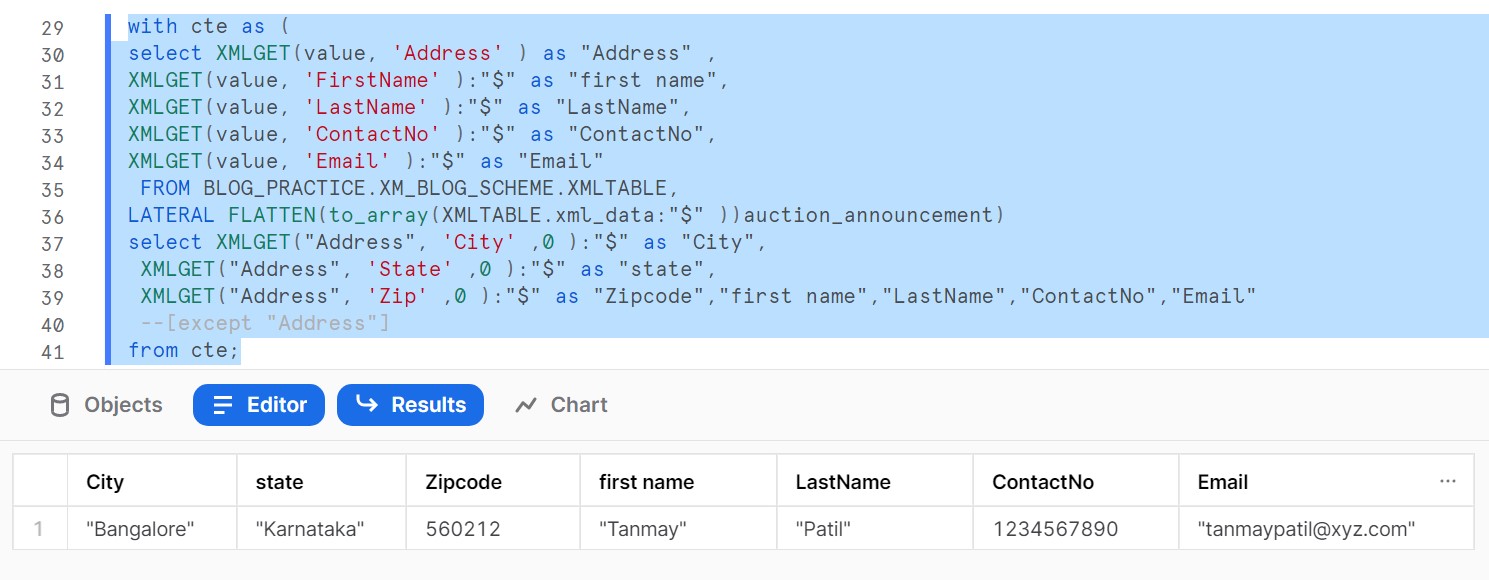This screenshot has width=1489, height=580.
Task: Click the Zipcode column header
Action: tap(463, 482)
